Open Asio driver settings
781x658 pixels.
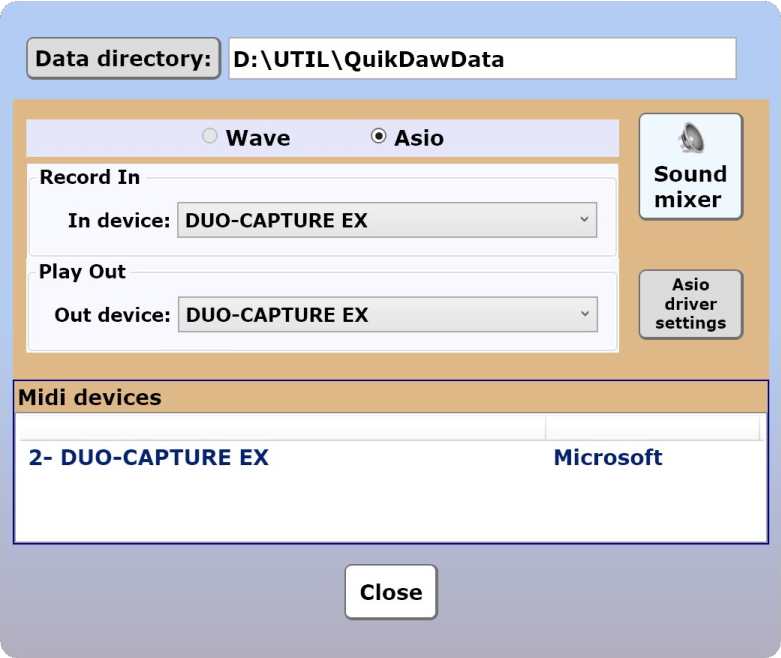[x=690, y=304]
